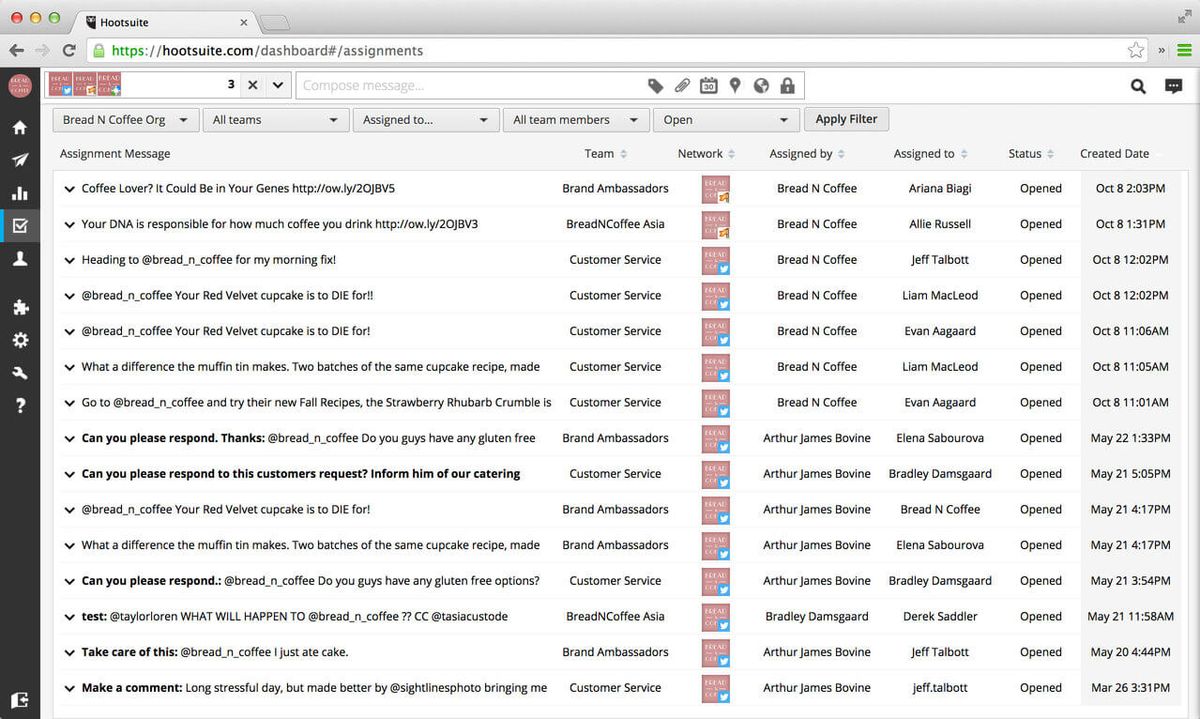Click assignee jeff.talbott in last row

pos(940,688)
